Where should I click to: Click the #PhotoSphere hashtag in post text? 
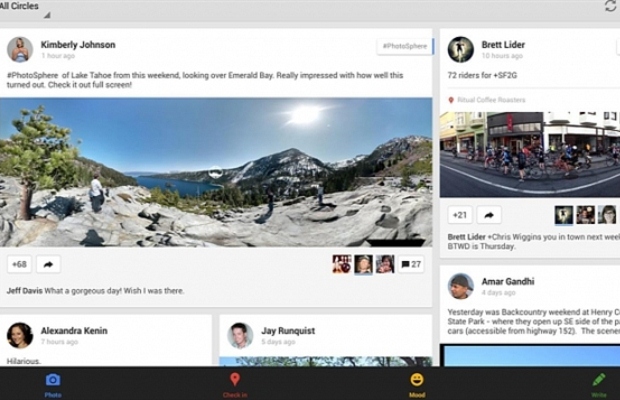point(32,75)
